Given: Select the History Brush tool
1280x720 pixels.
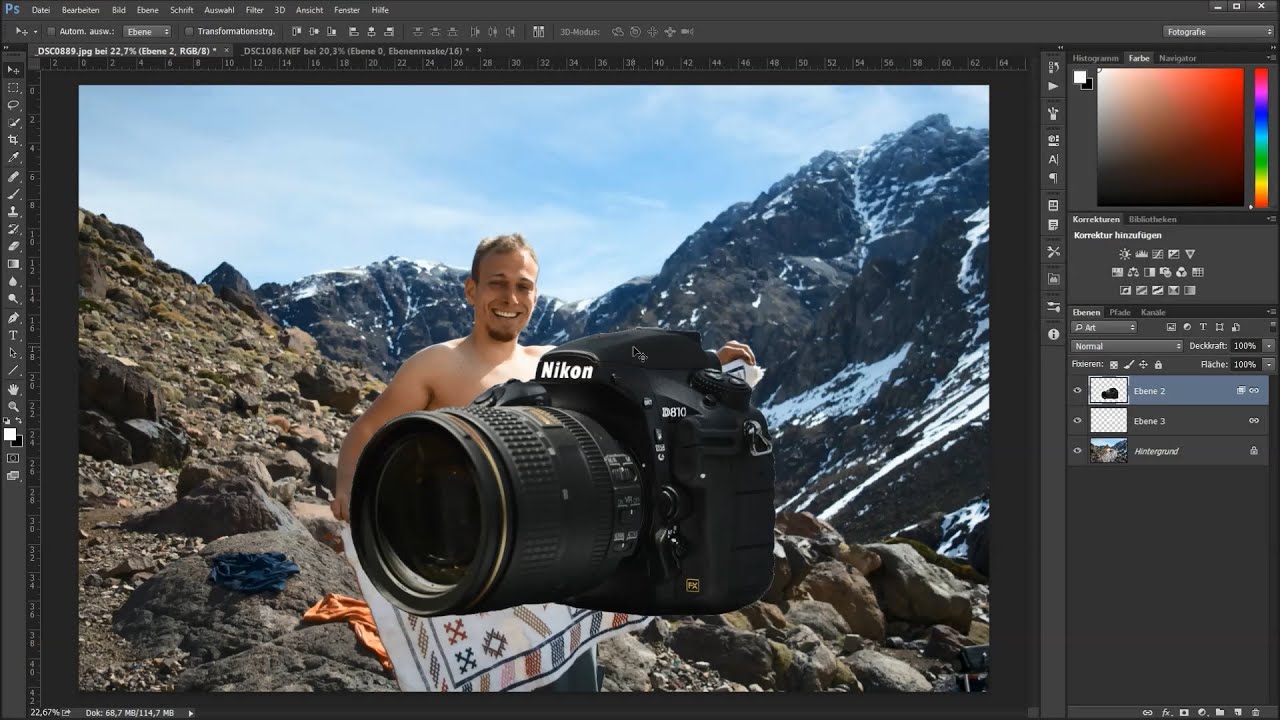Looking at the screenshot, I should [x=14, y=229].
